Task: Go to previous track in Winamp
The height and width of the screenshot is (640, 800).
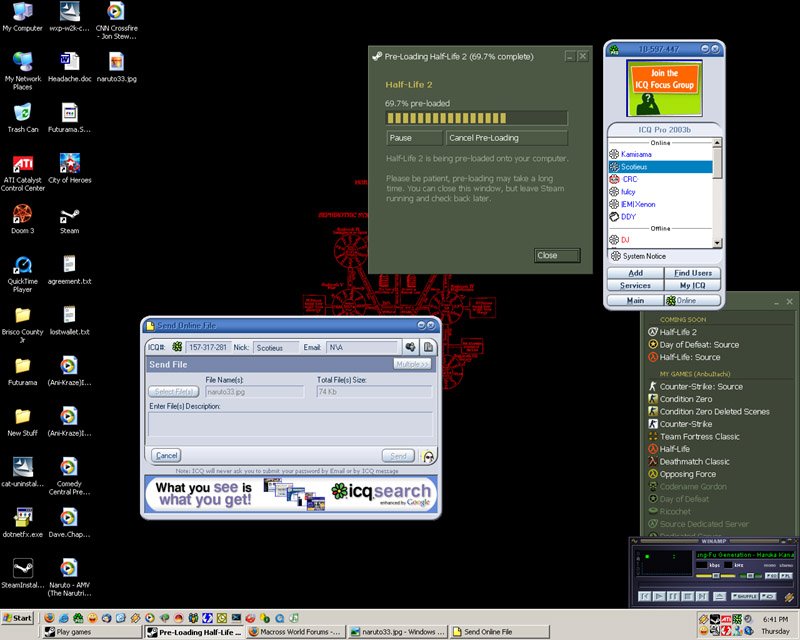Action: (645, 596)
